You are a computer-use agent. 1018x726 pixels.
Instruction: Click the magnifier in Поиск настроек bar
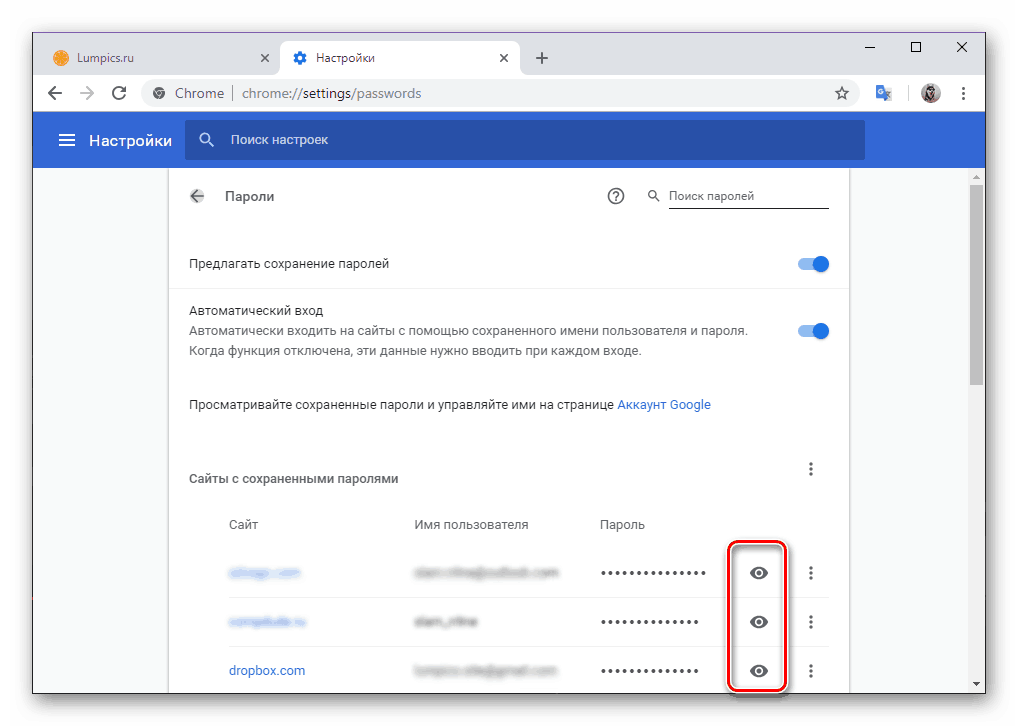pos(206,140)
